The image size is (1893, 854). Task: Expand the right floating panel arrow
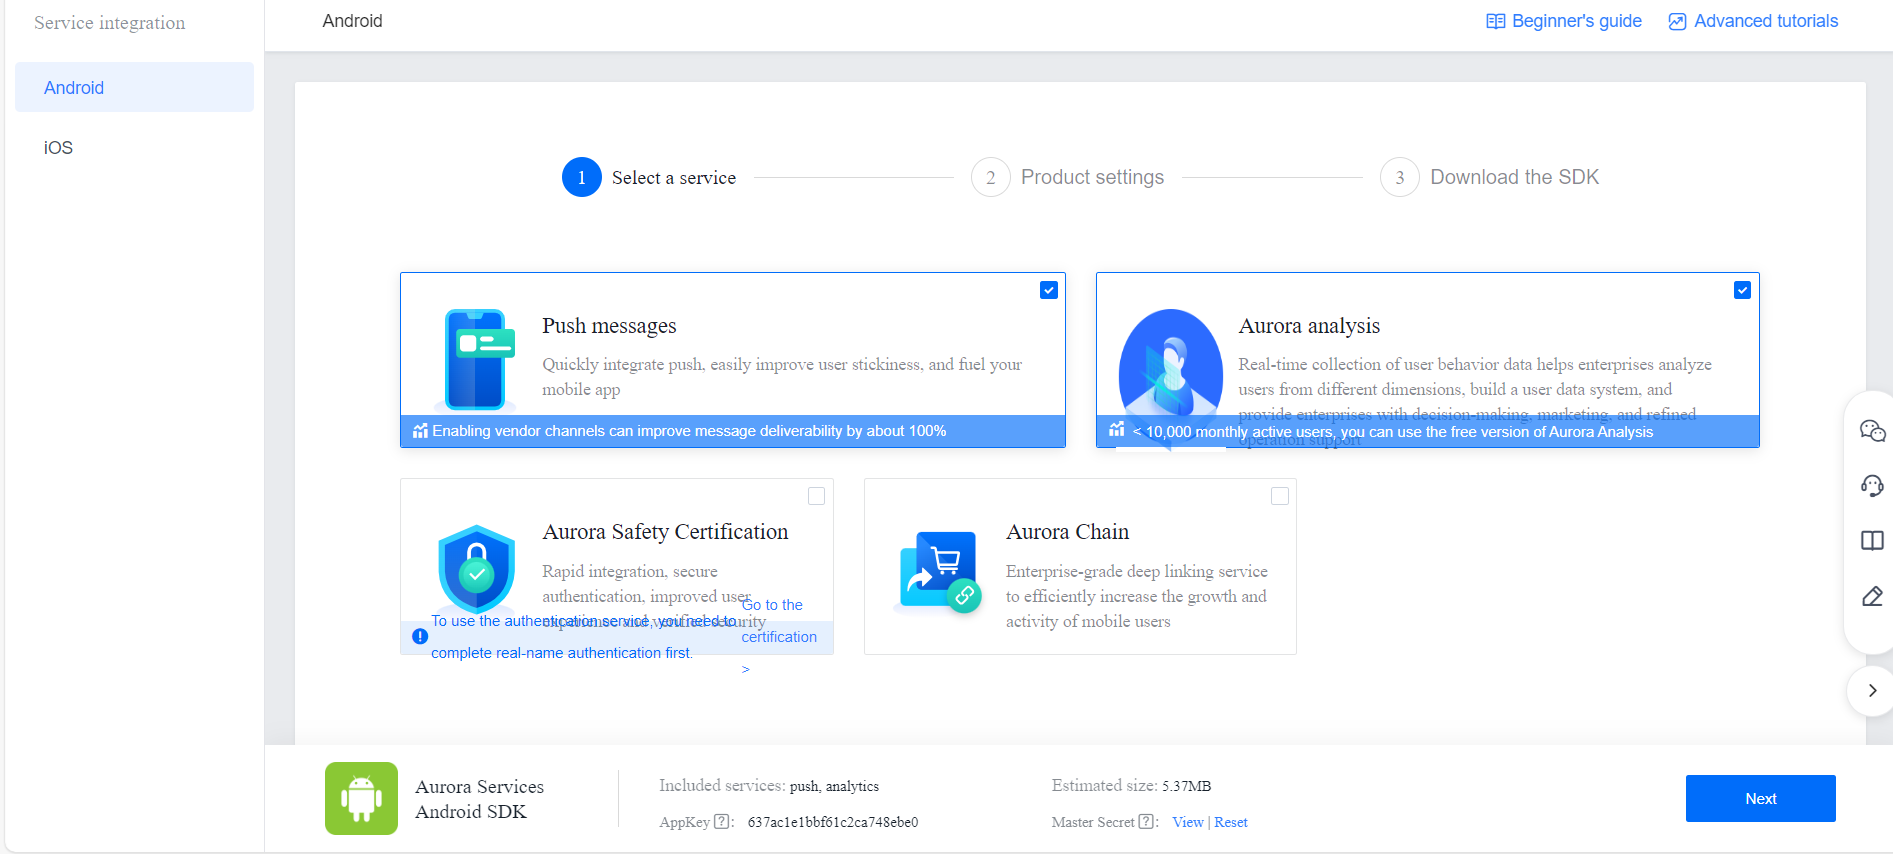[x=1872, y=691]
